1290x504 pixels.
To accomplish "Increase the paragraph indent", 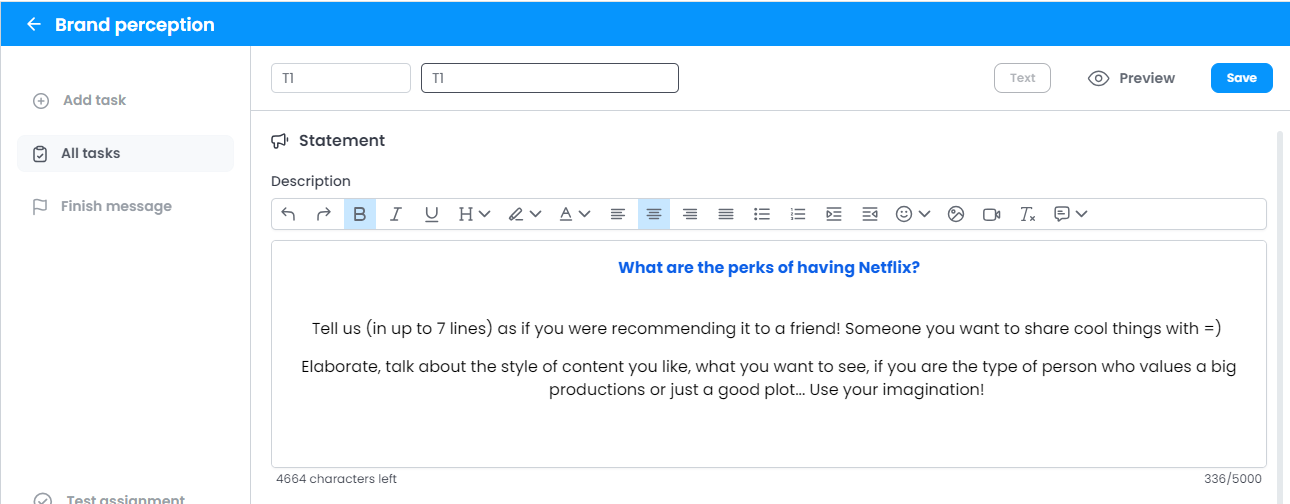I will [834, 214].
